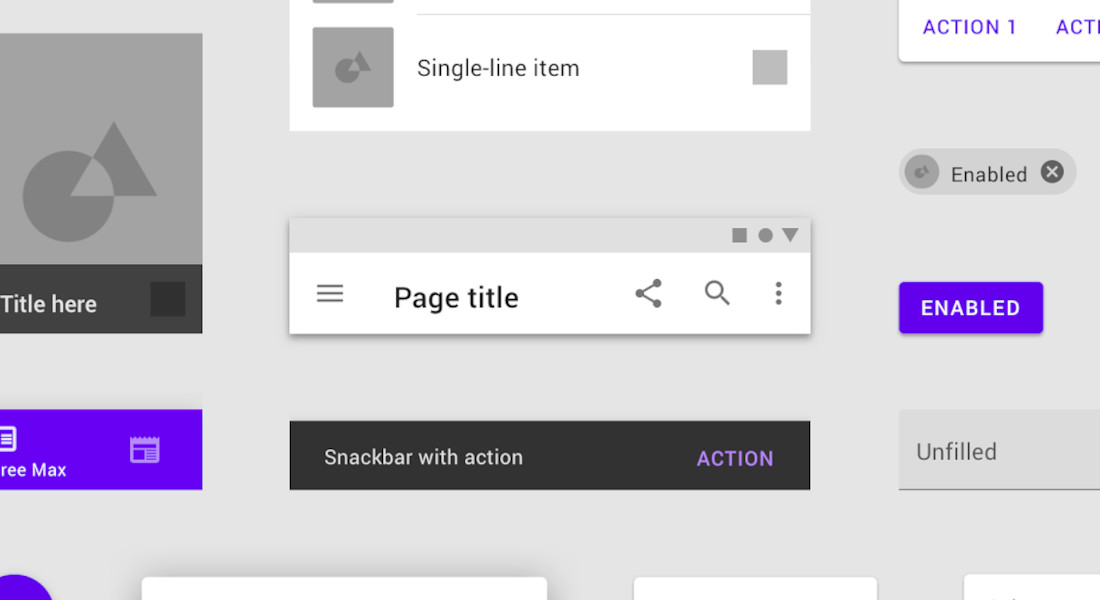Click the avatar icon inside the Enabled chip

pyautogui.click(x=922, y=172)
